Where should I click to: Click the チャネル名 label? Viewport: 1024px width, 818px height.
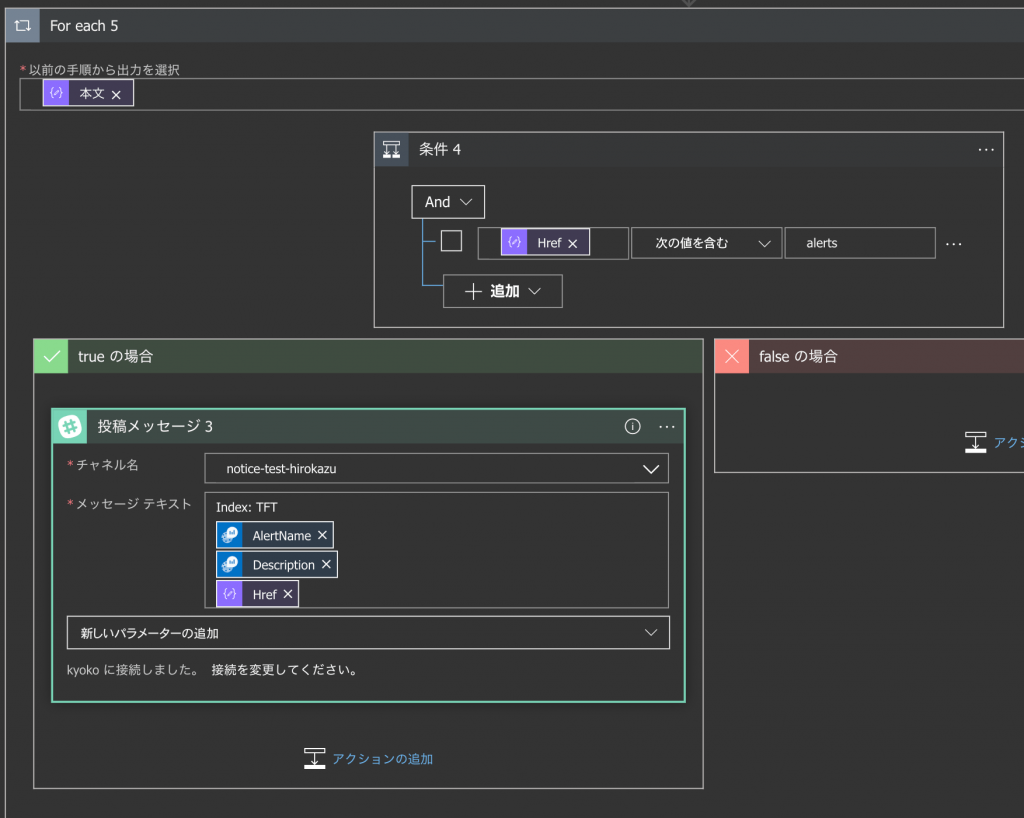click(107, 465)
